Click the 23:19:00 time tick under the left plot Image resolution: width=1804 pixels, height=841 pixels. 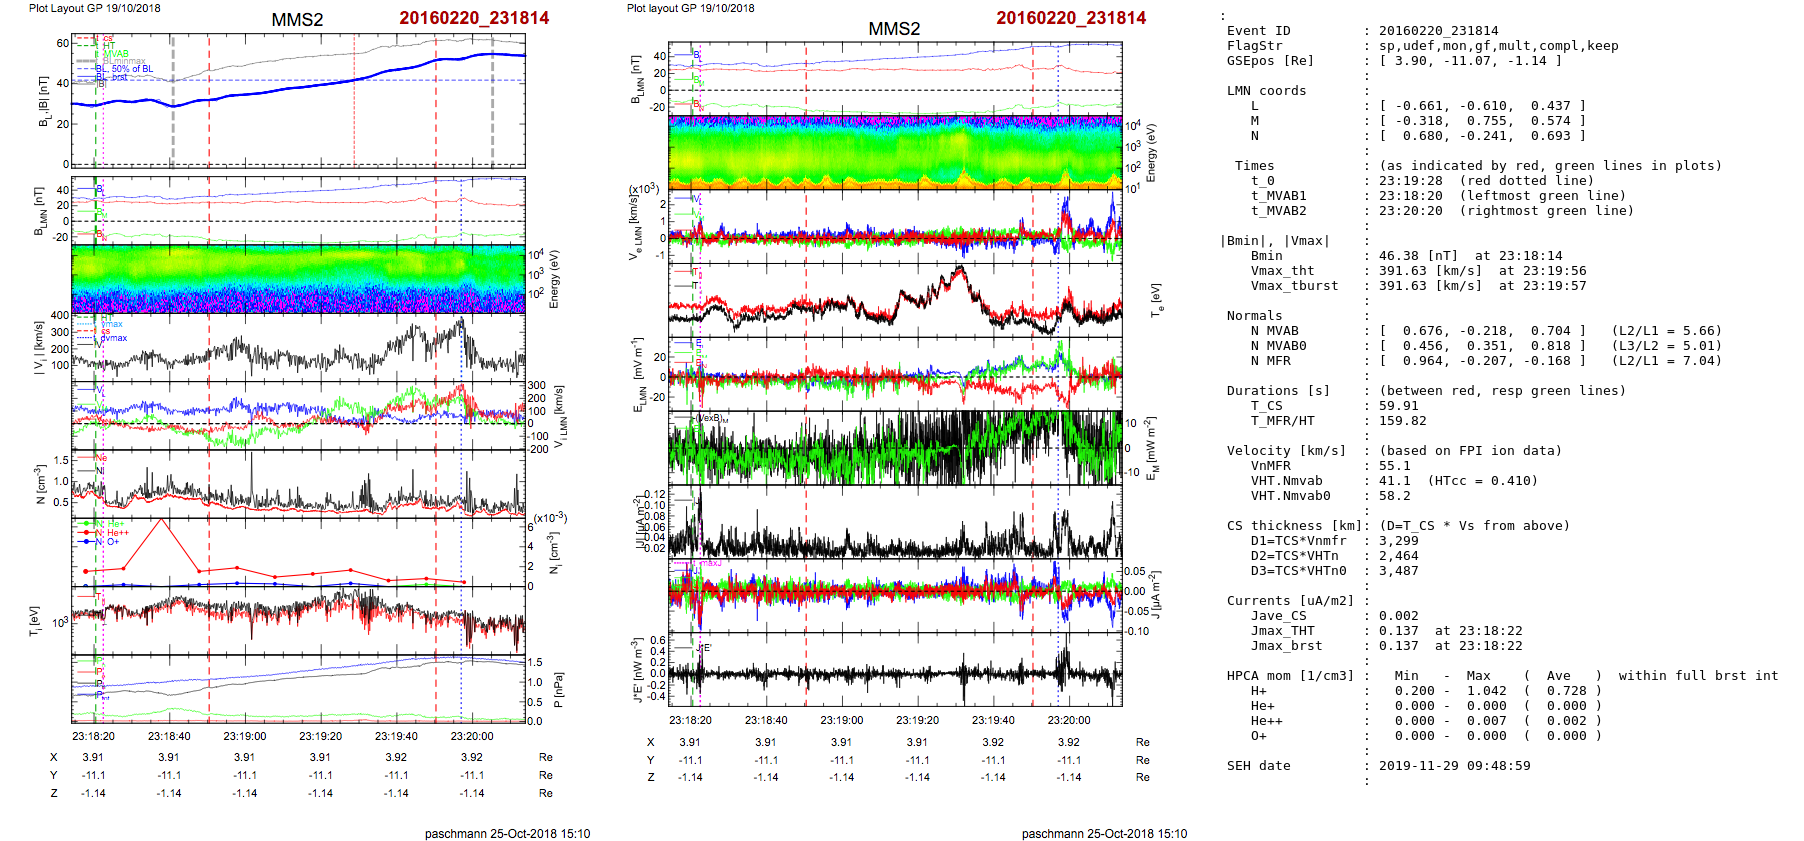pos(245,736)
